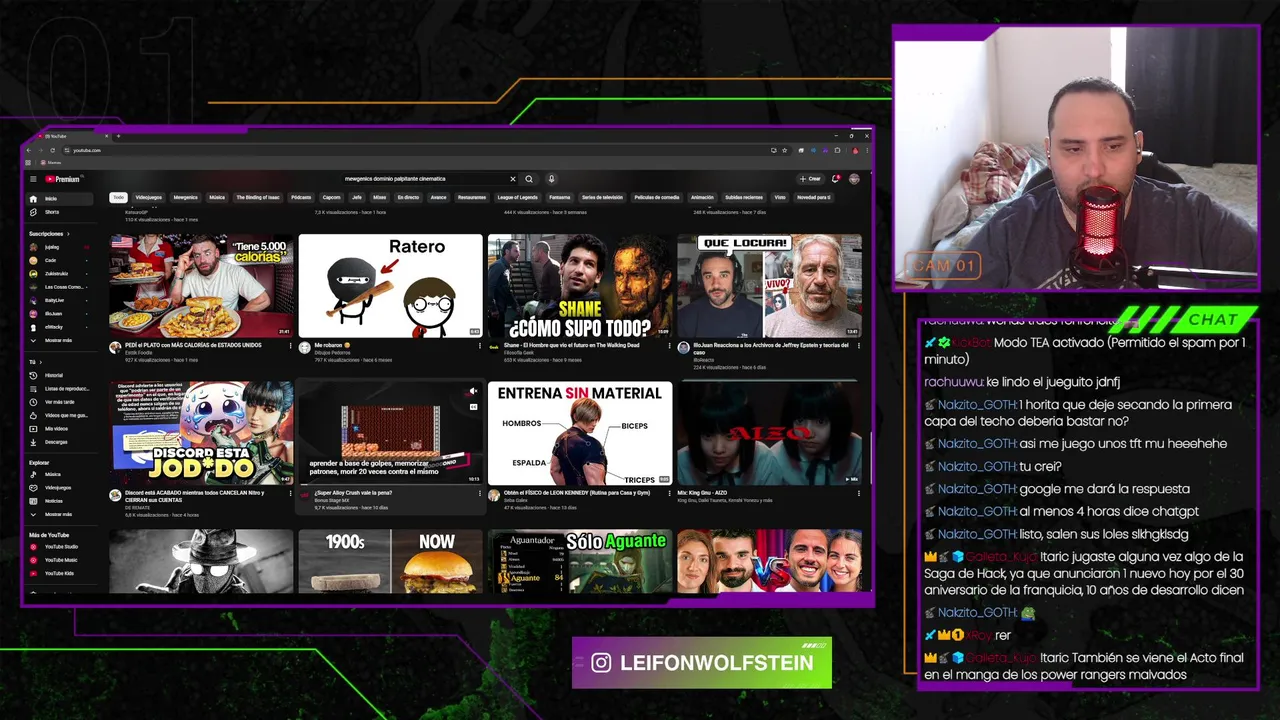Click the Crear button
The image size is (1280, 720).
(810, 179)
